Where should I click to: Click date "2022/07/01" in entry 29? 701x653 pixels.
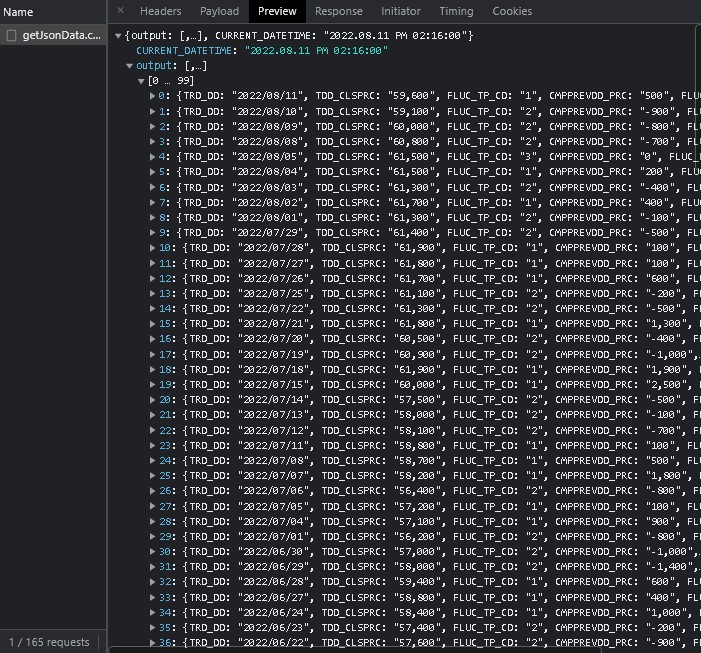pos(273,536)
